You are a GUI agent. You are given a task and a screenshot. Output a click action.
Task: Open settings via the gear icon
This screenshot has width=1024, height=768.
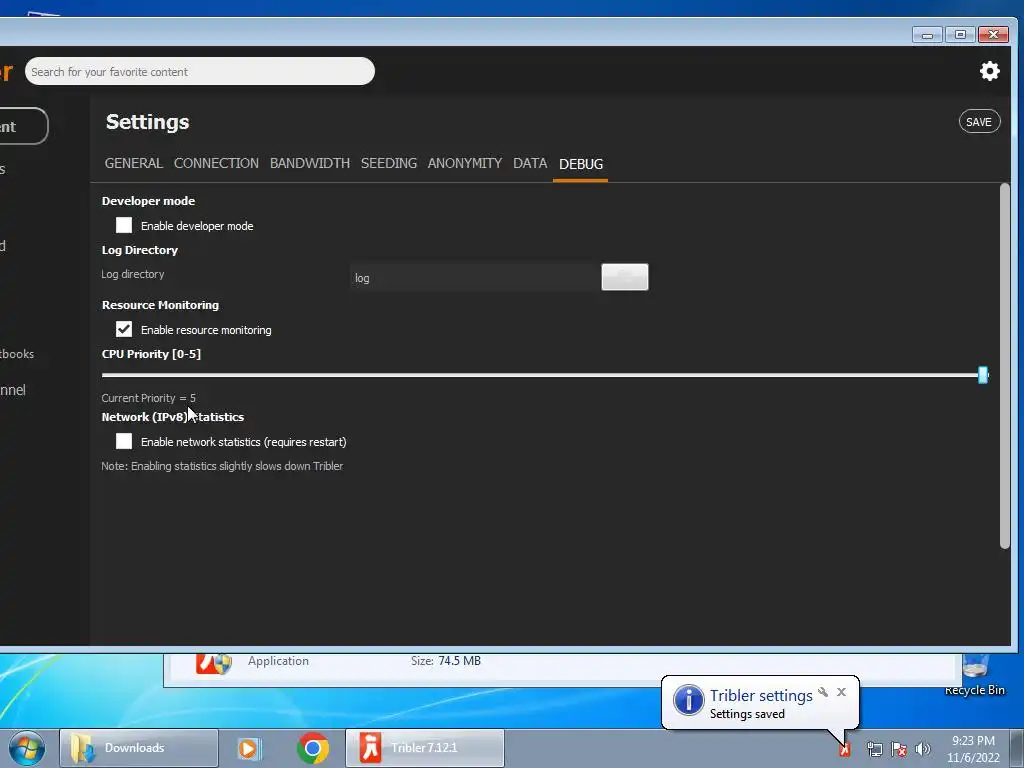point(989,71)
